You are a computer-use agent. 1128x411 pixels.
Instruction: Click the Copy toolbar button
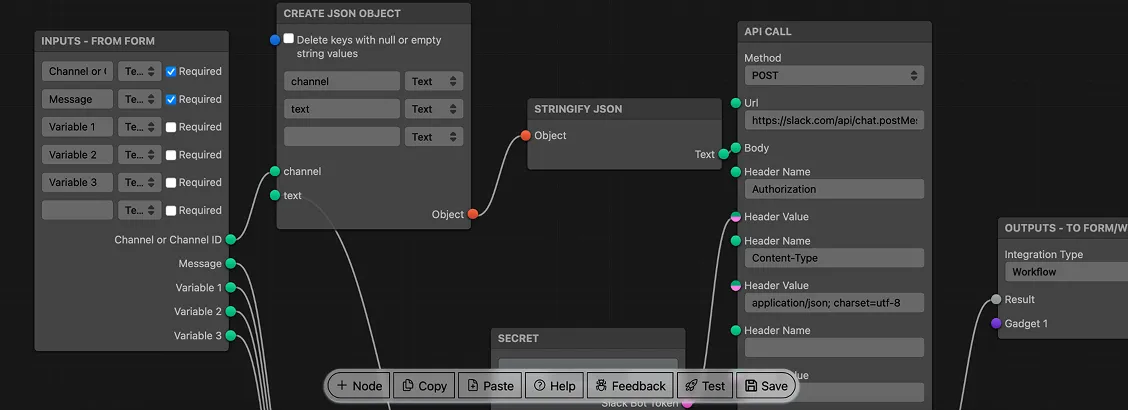tap(424, 386)
